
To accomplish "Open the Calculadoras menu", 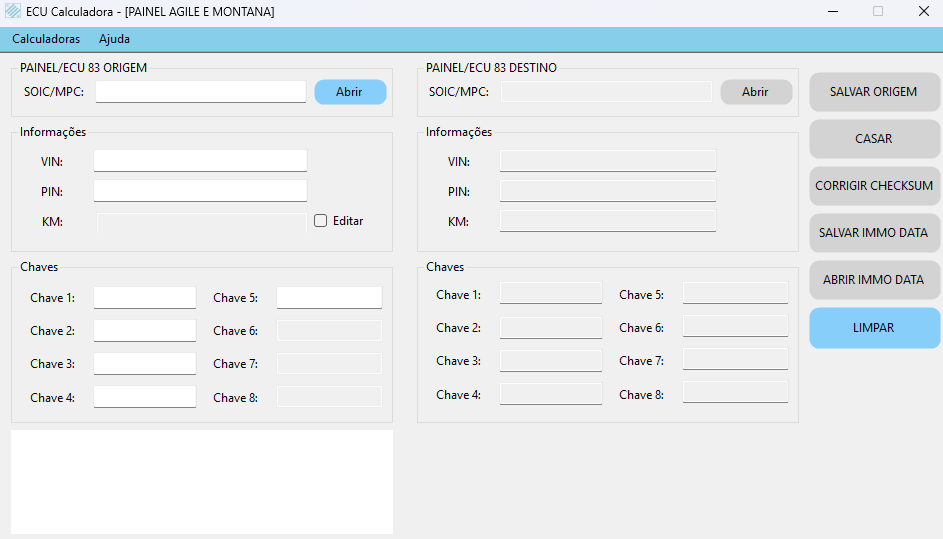I will click(x=46, y=39).
